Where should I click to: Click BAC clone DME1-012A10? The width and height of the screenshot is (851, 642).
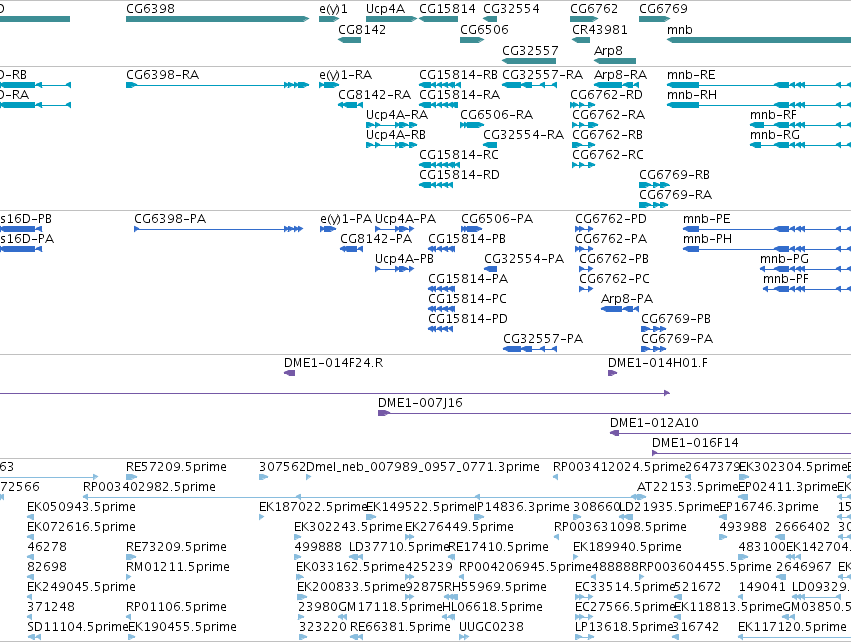(x=731, y=433)
